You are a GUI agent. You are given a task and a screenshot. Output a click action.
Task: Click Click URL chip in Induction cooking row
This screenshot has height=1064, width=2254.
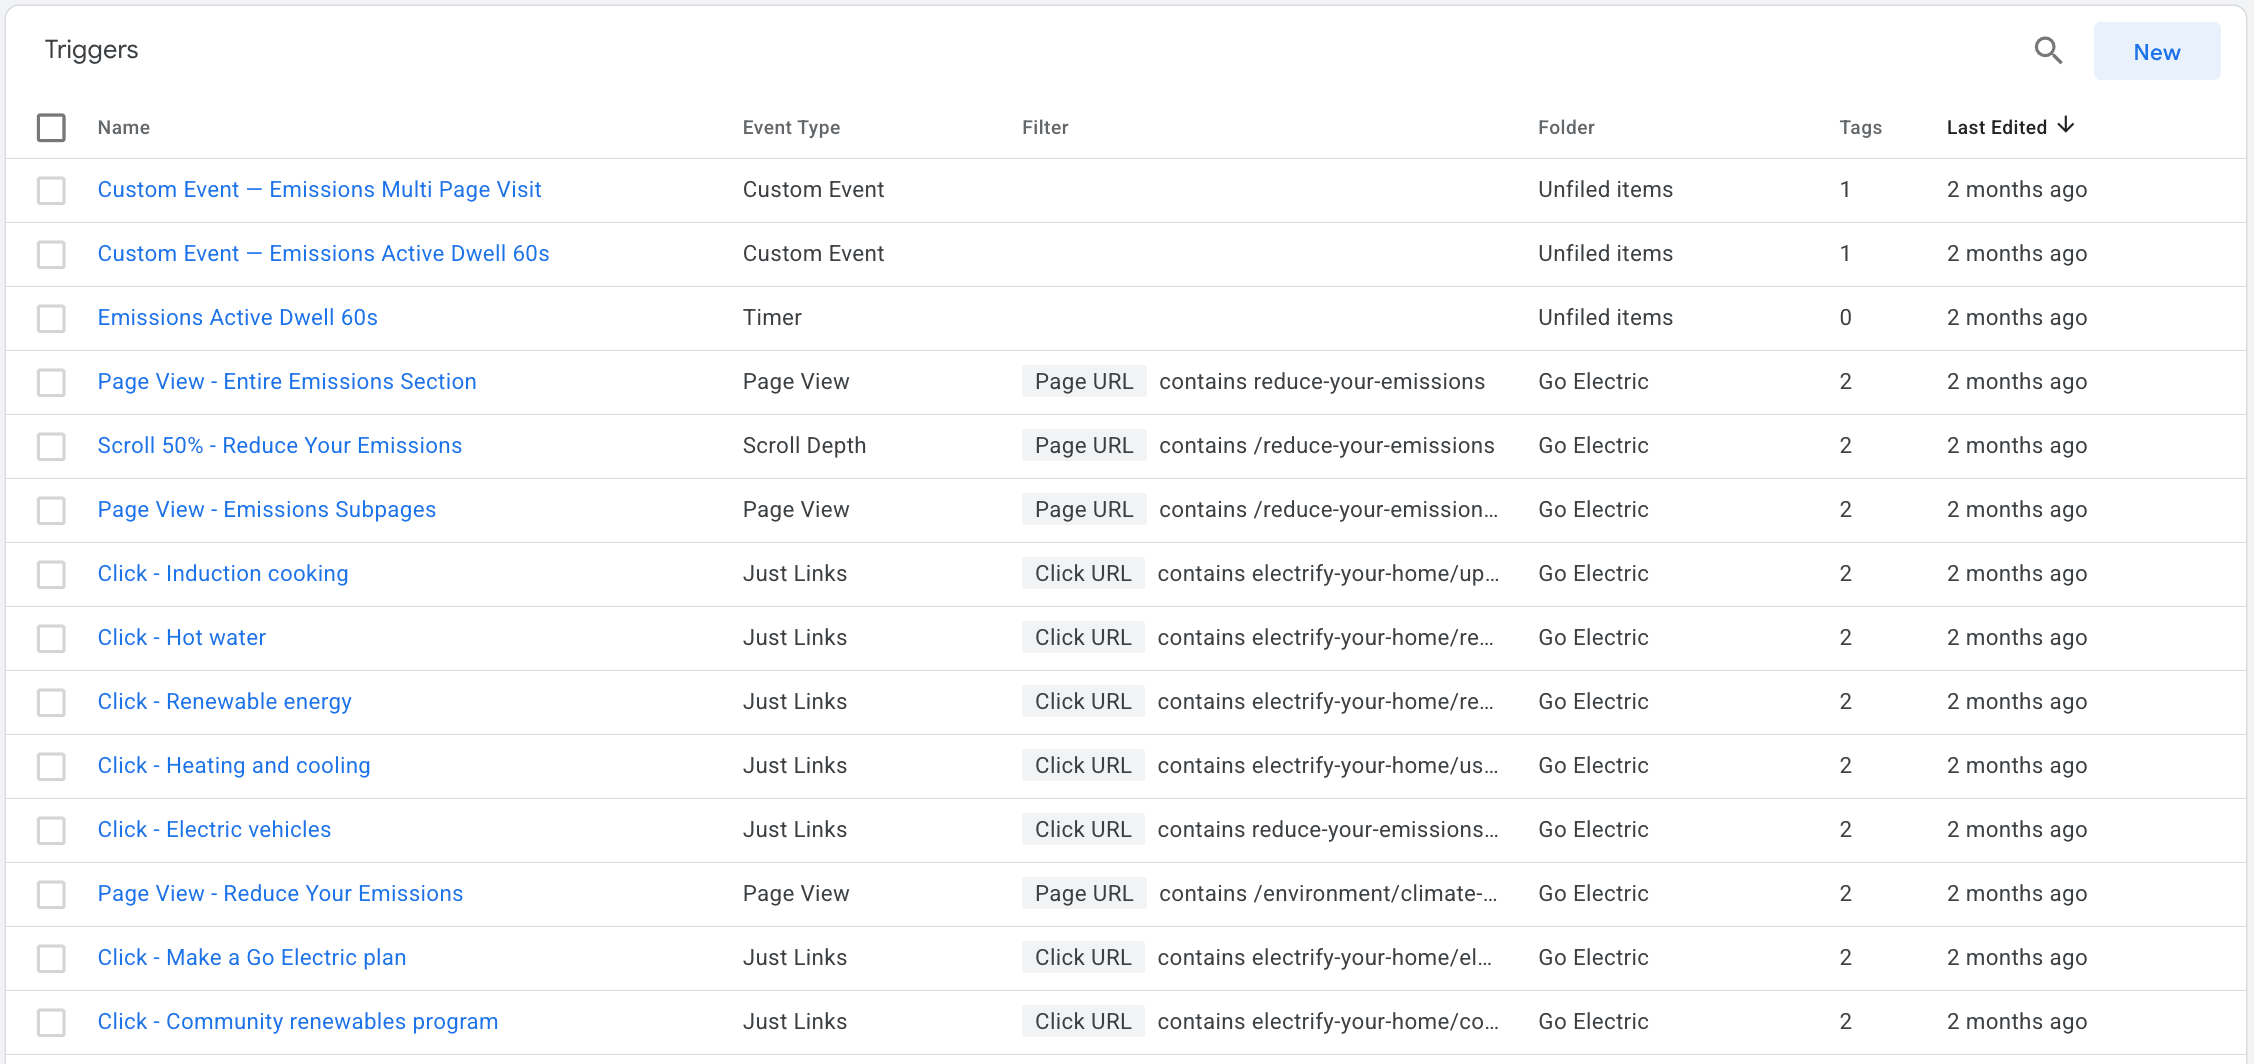(x=1083, y=573)
